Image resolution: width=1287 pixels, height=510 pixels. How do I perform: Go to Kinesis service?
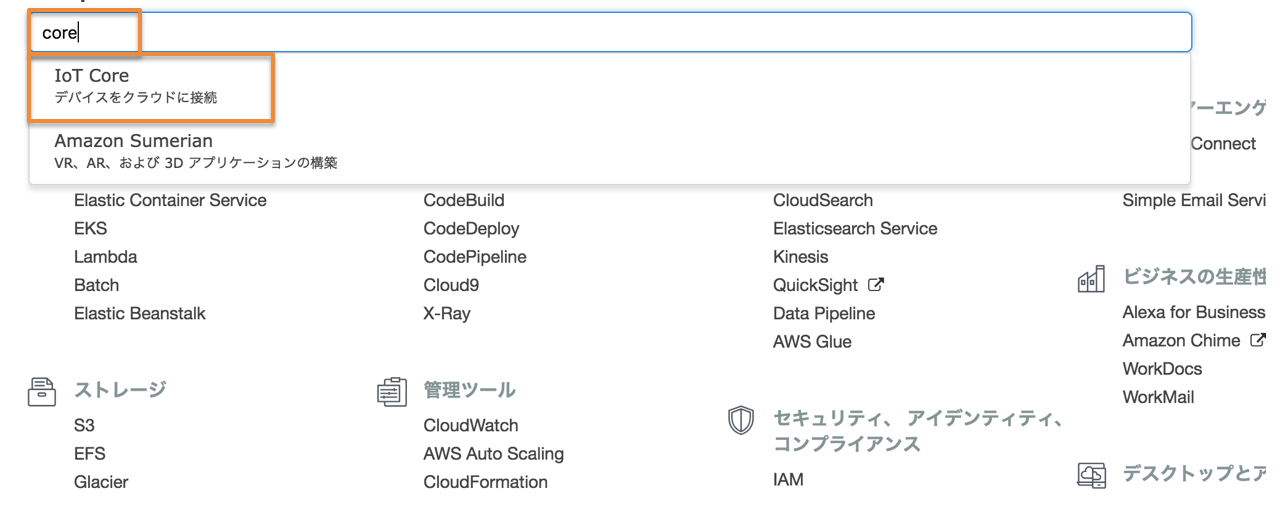pyautogui.click(x=801, y=257)
